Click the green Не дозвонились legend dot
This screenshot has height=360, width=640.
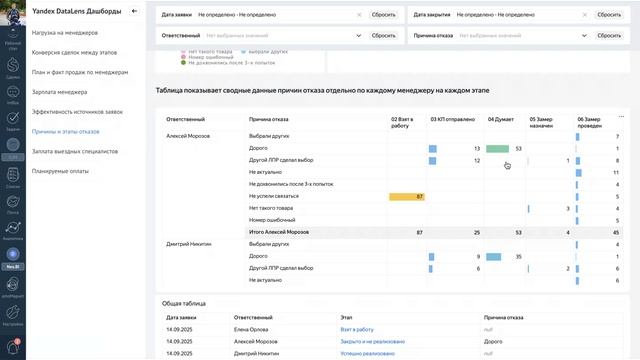coord(183,63)
